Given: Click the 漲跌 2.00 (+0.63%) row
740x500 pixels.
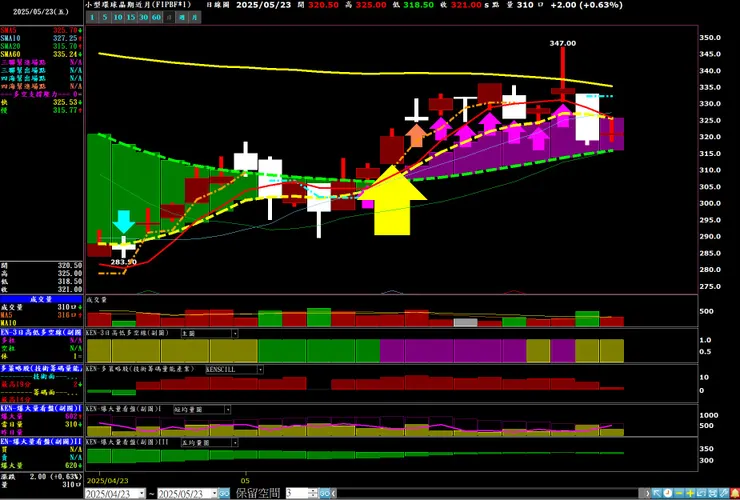Looking at the screenshot, I should [x=42, y=476].
